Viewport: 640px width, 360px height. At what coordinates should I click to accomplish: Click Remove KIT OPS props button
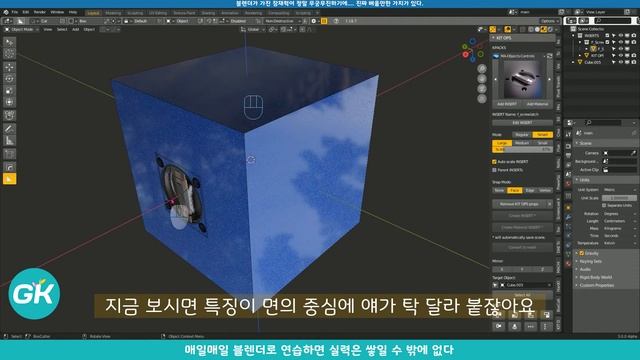[519, 204]
